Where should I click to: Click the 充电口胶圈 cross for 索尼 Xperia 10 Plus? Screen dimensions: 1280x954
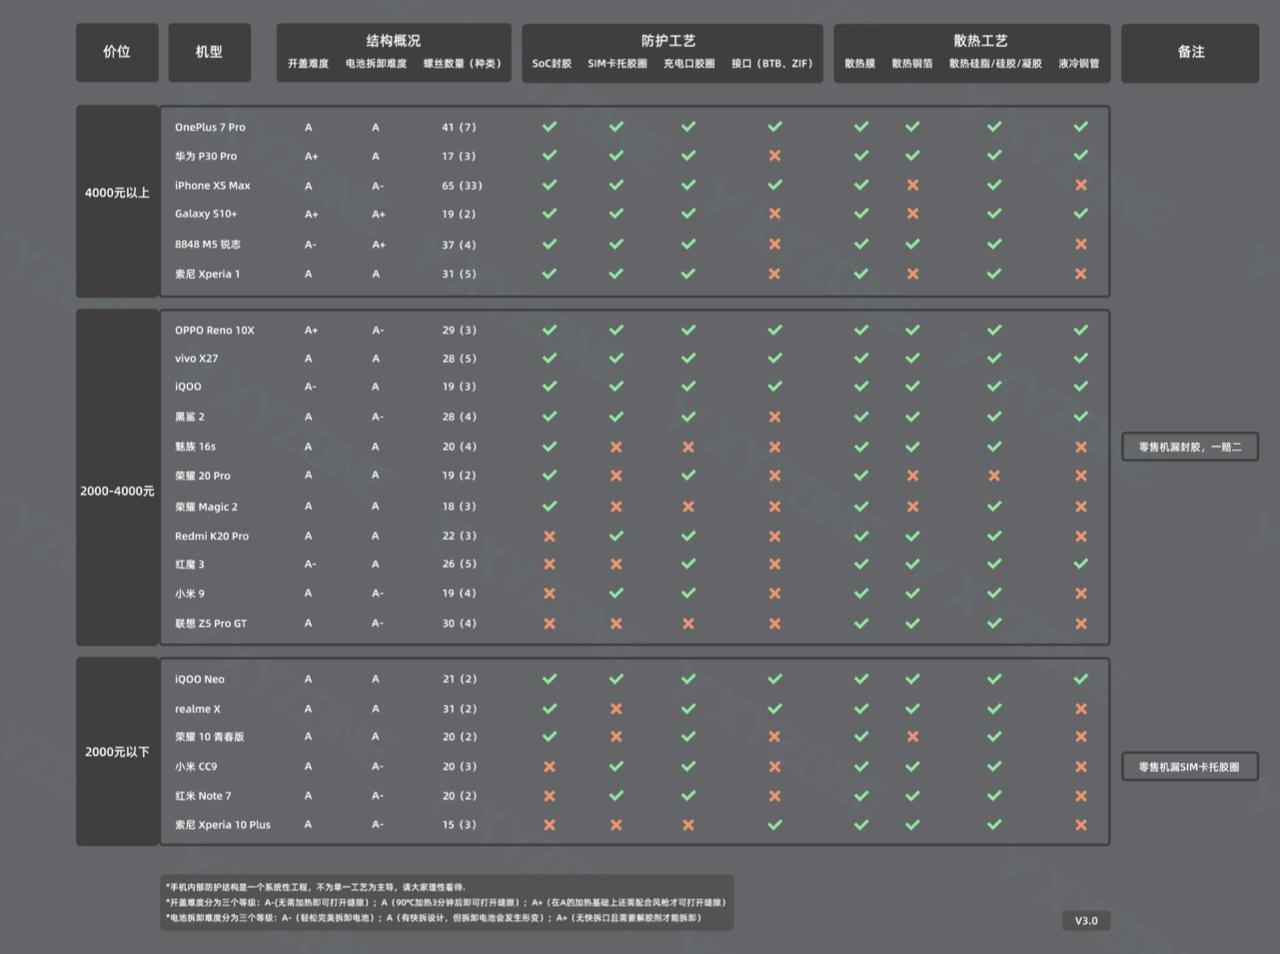click(689, 825)
